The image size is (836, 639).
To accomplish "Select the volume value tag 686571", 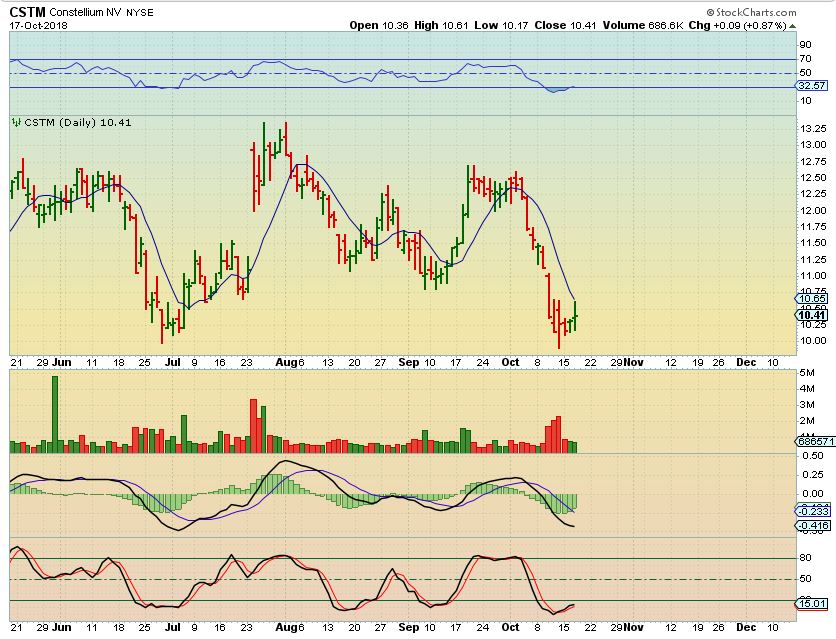I will point(811,441).
